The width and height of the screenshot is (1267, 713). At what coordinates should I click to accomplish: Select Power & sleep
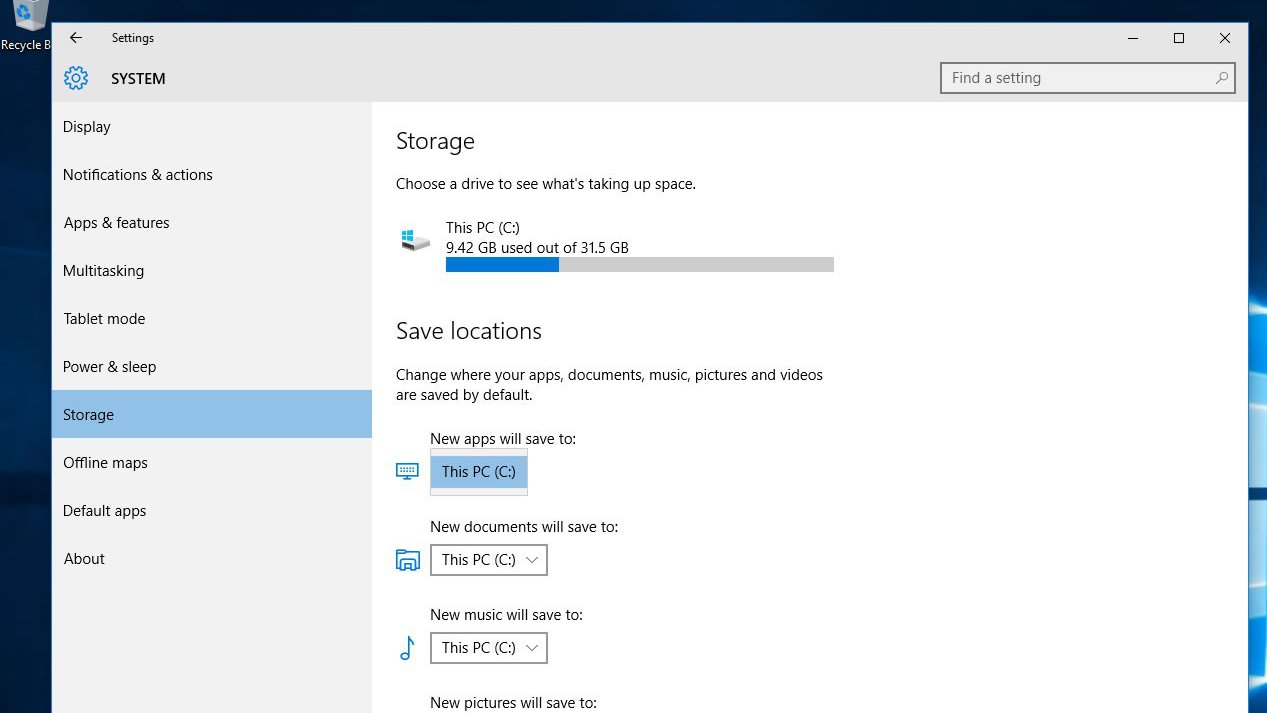coord(212,367)
